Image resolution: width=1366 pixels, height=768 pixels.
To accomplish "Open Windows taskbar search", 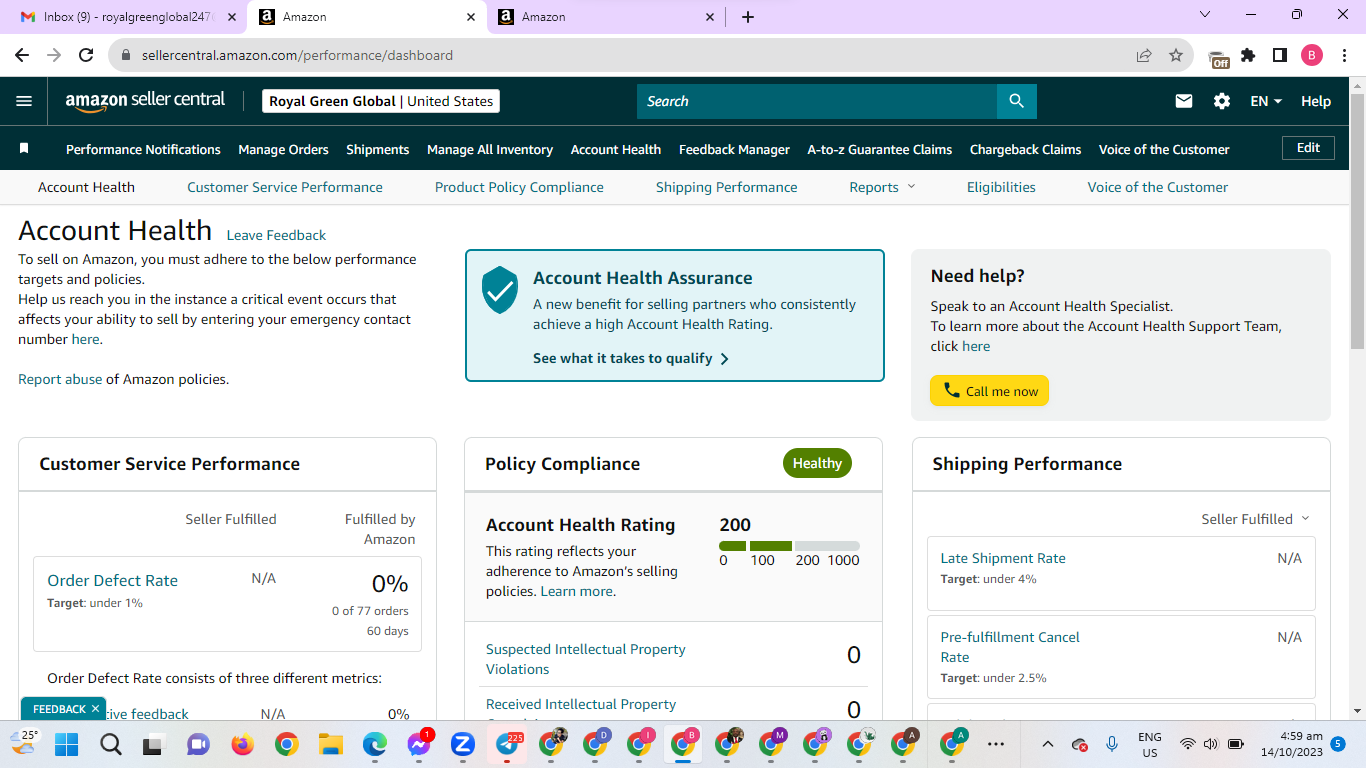I will click(x=110, y=744).
